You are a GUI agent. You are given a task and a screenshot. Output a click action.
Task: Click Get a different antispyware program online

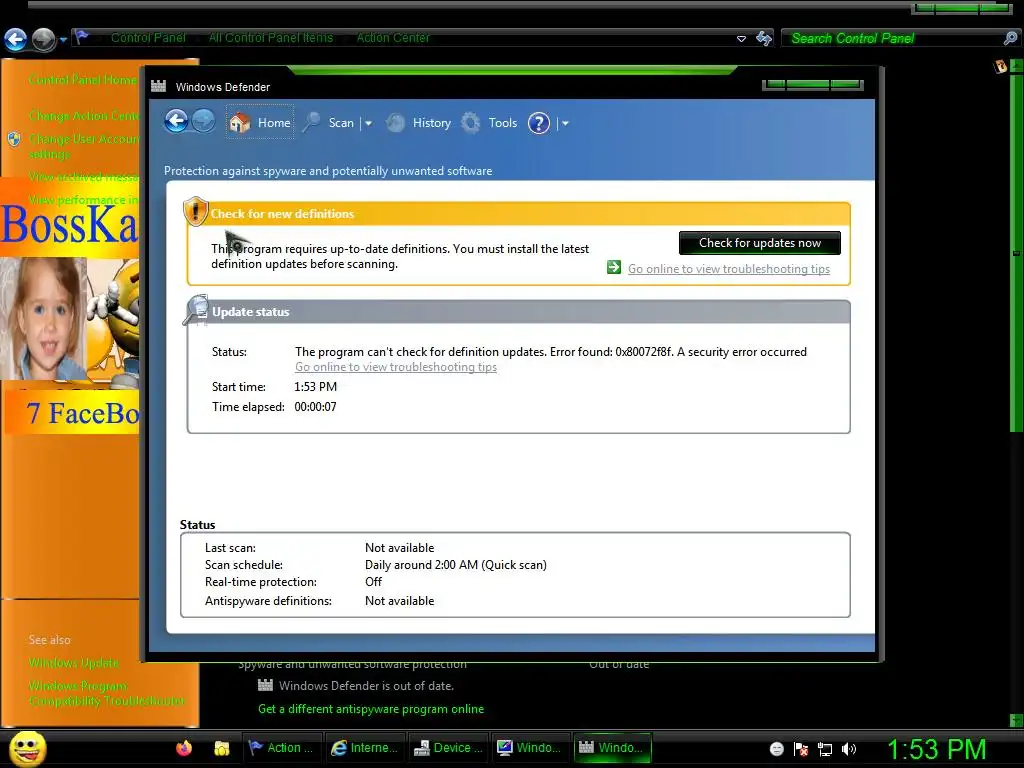(371, 709)
